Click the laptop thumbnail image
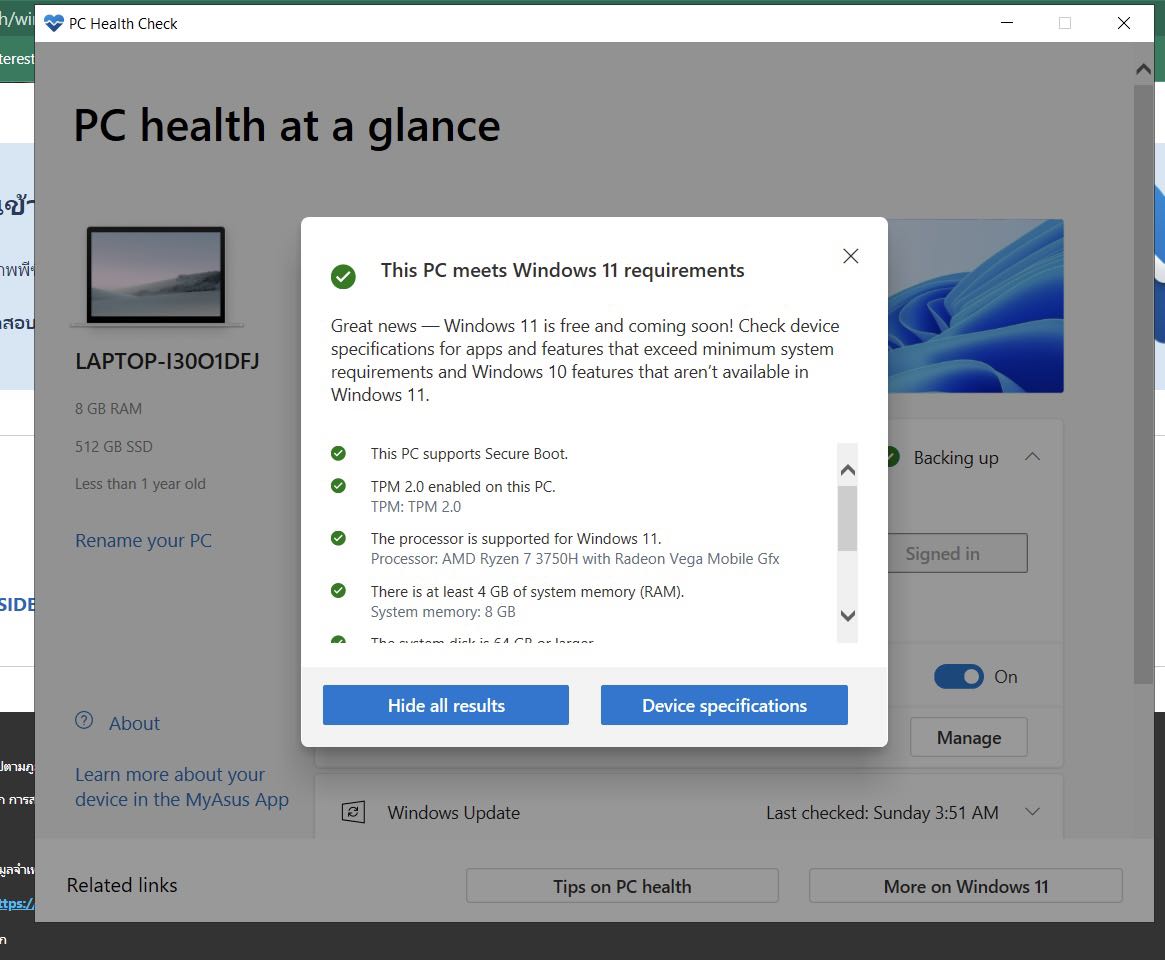1165x960 pixels. [156, 276]
